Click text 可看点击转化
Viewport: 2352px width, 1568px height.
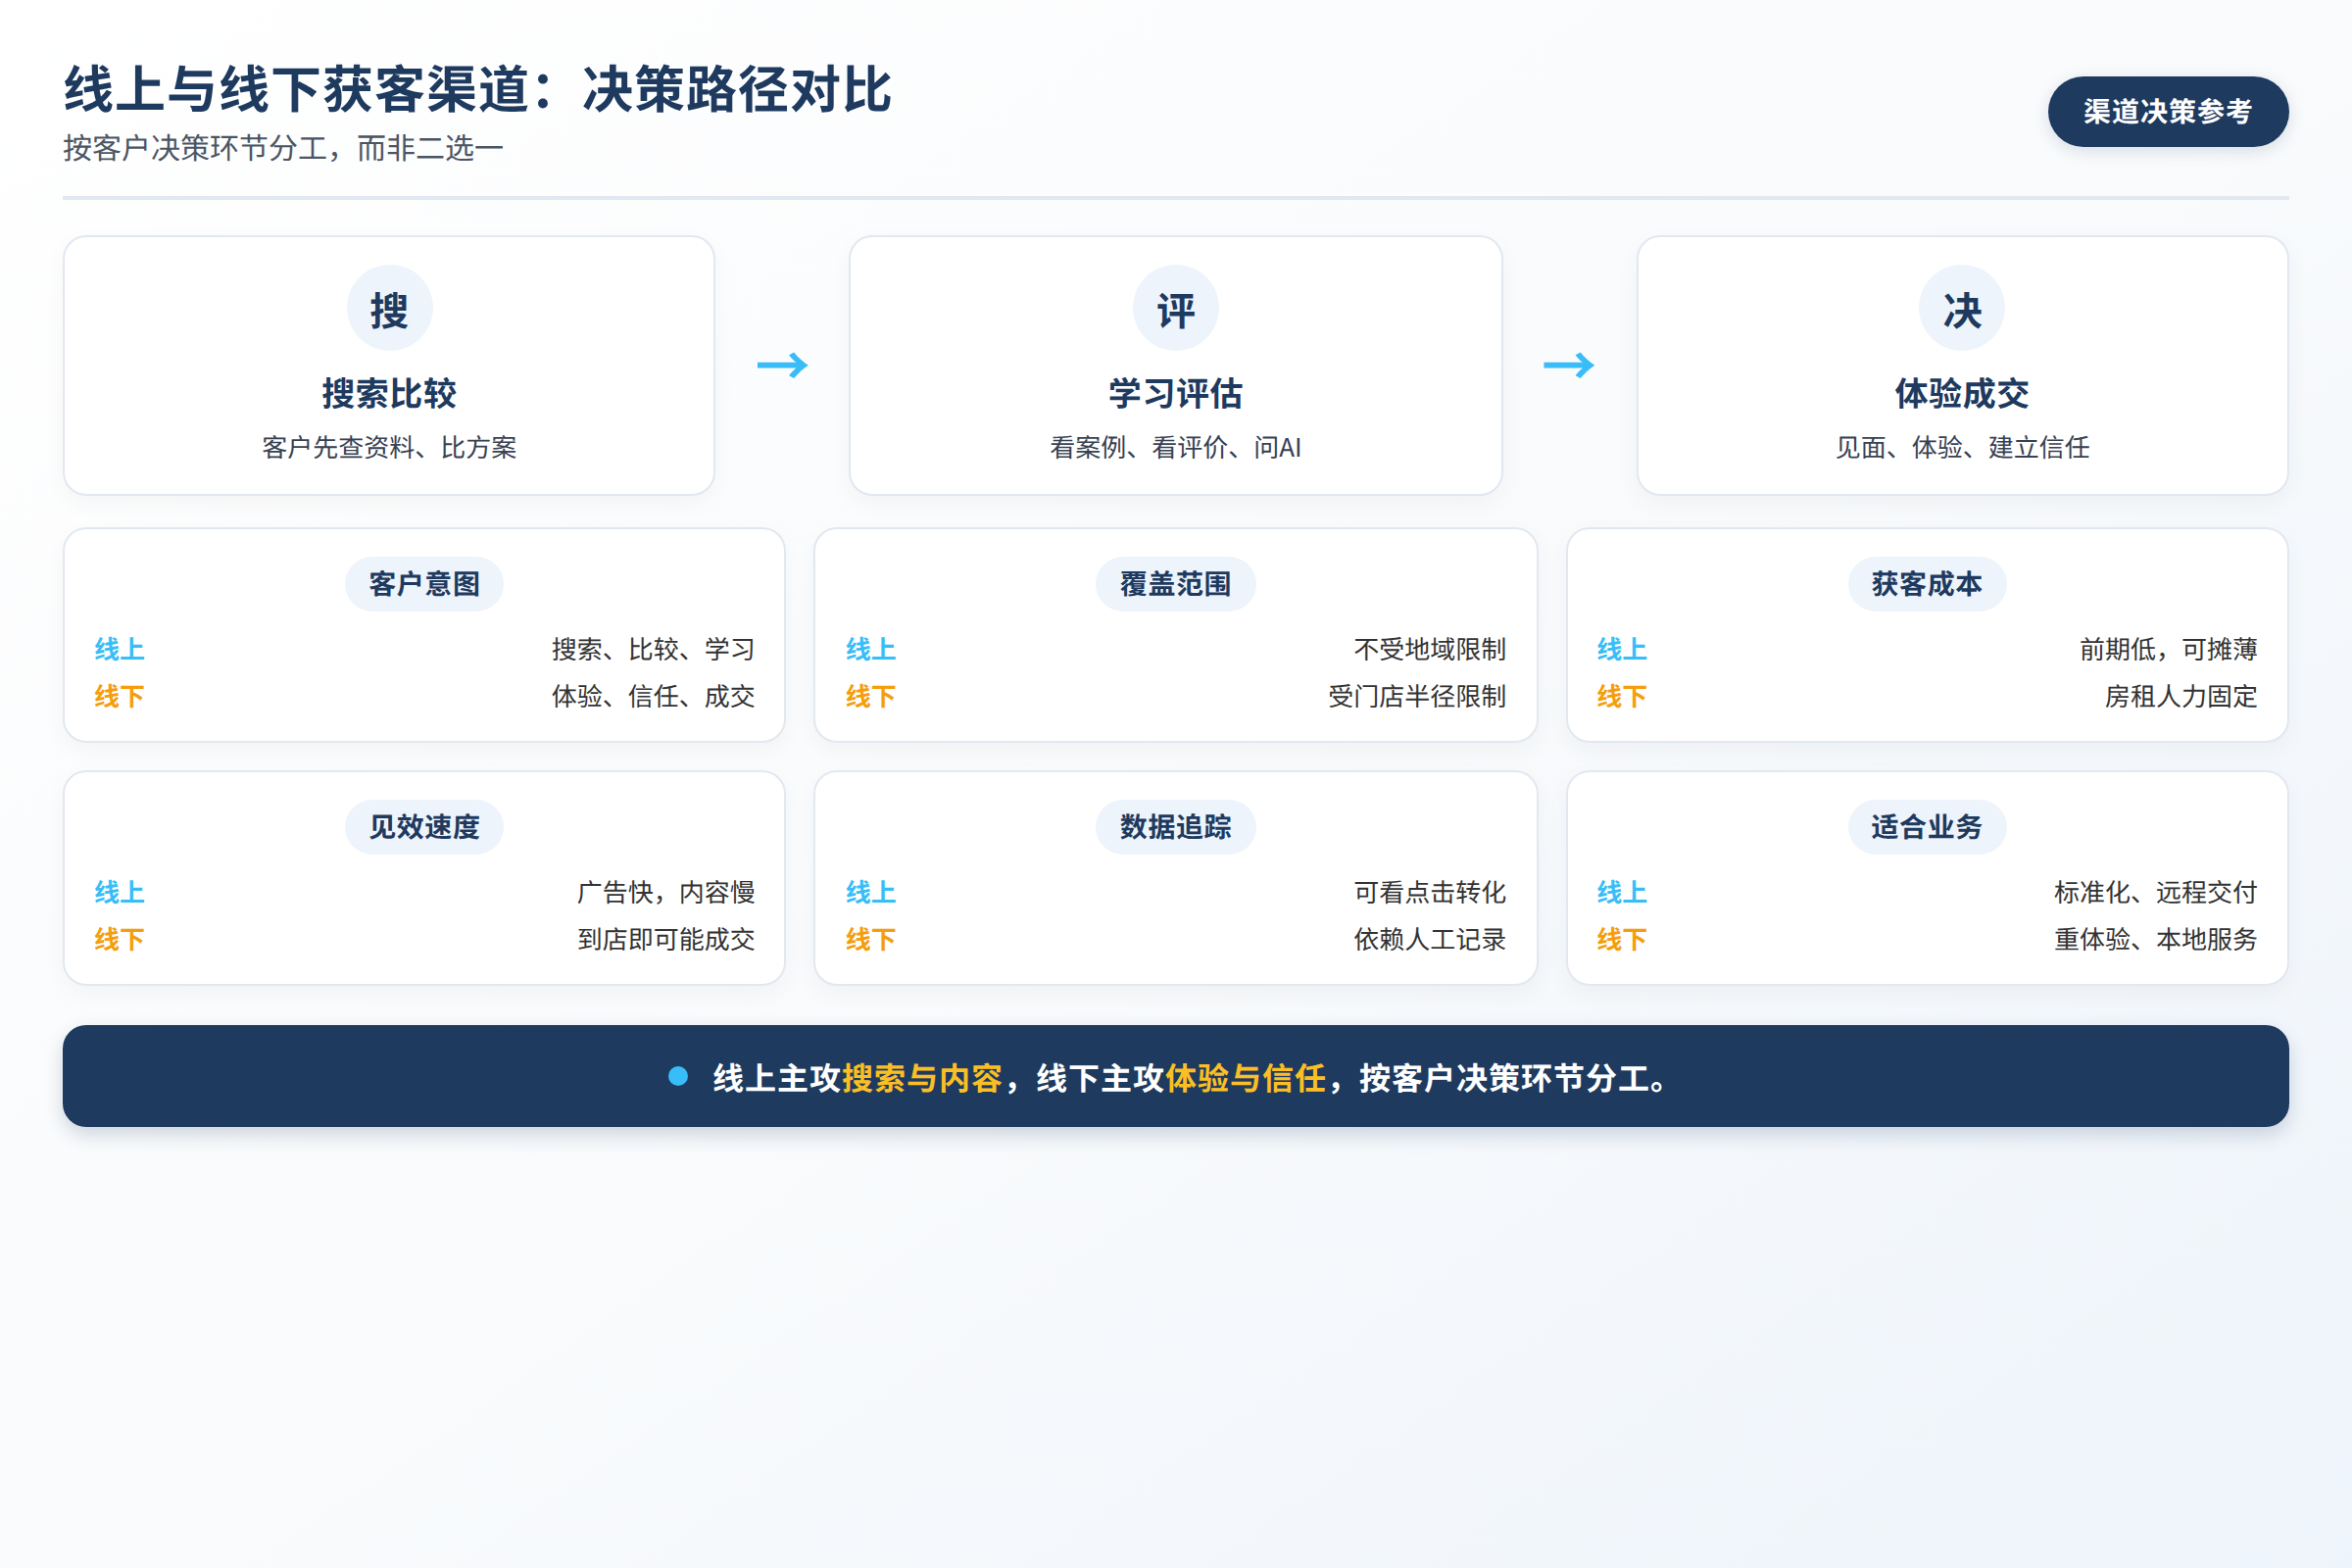[1430, 892]
